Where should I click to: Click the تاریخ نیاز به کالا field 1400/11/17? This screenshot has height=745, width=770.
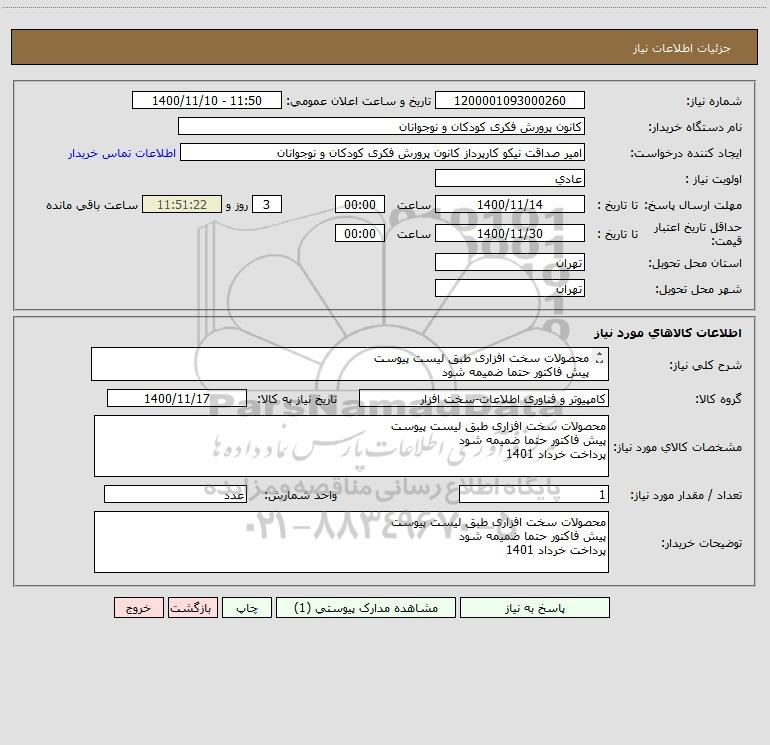(x=177, y=398)
